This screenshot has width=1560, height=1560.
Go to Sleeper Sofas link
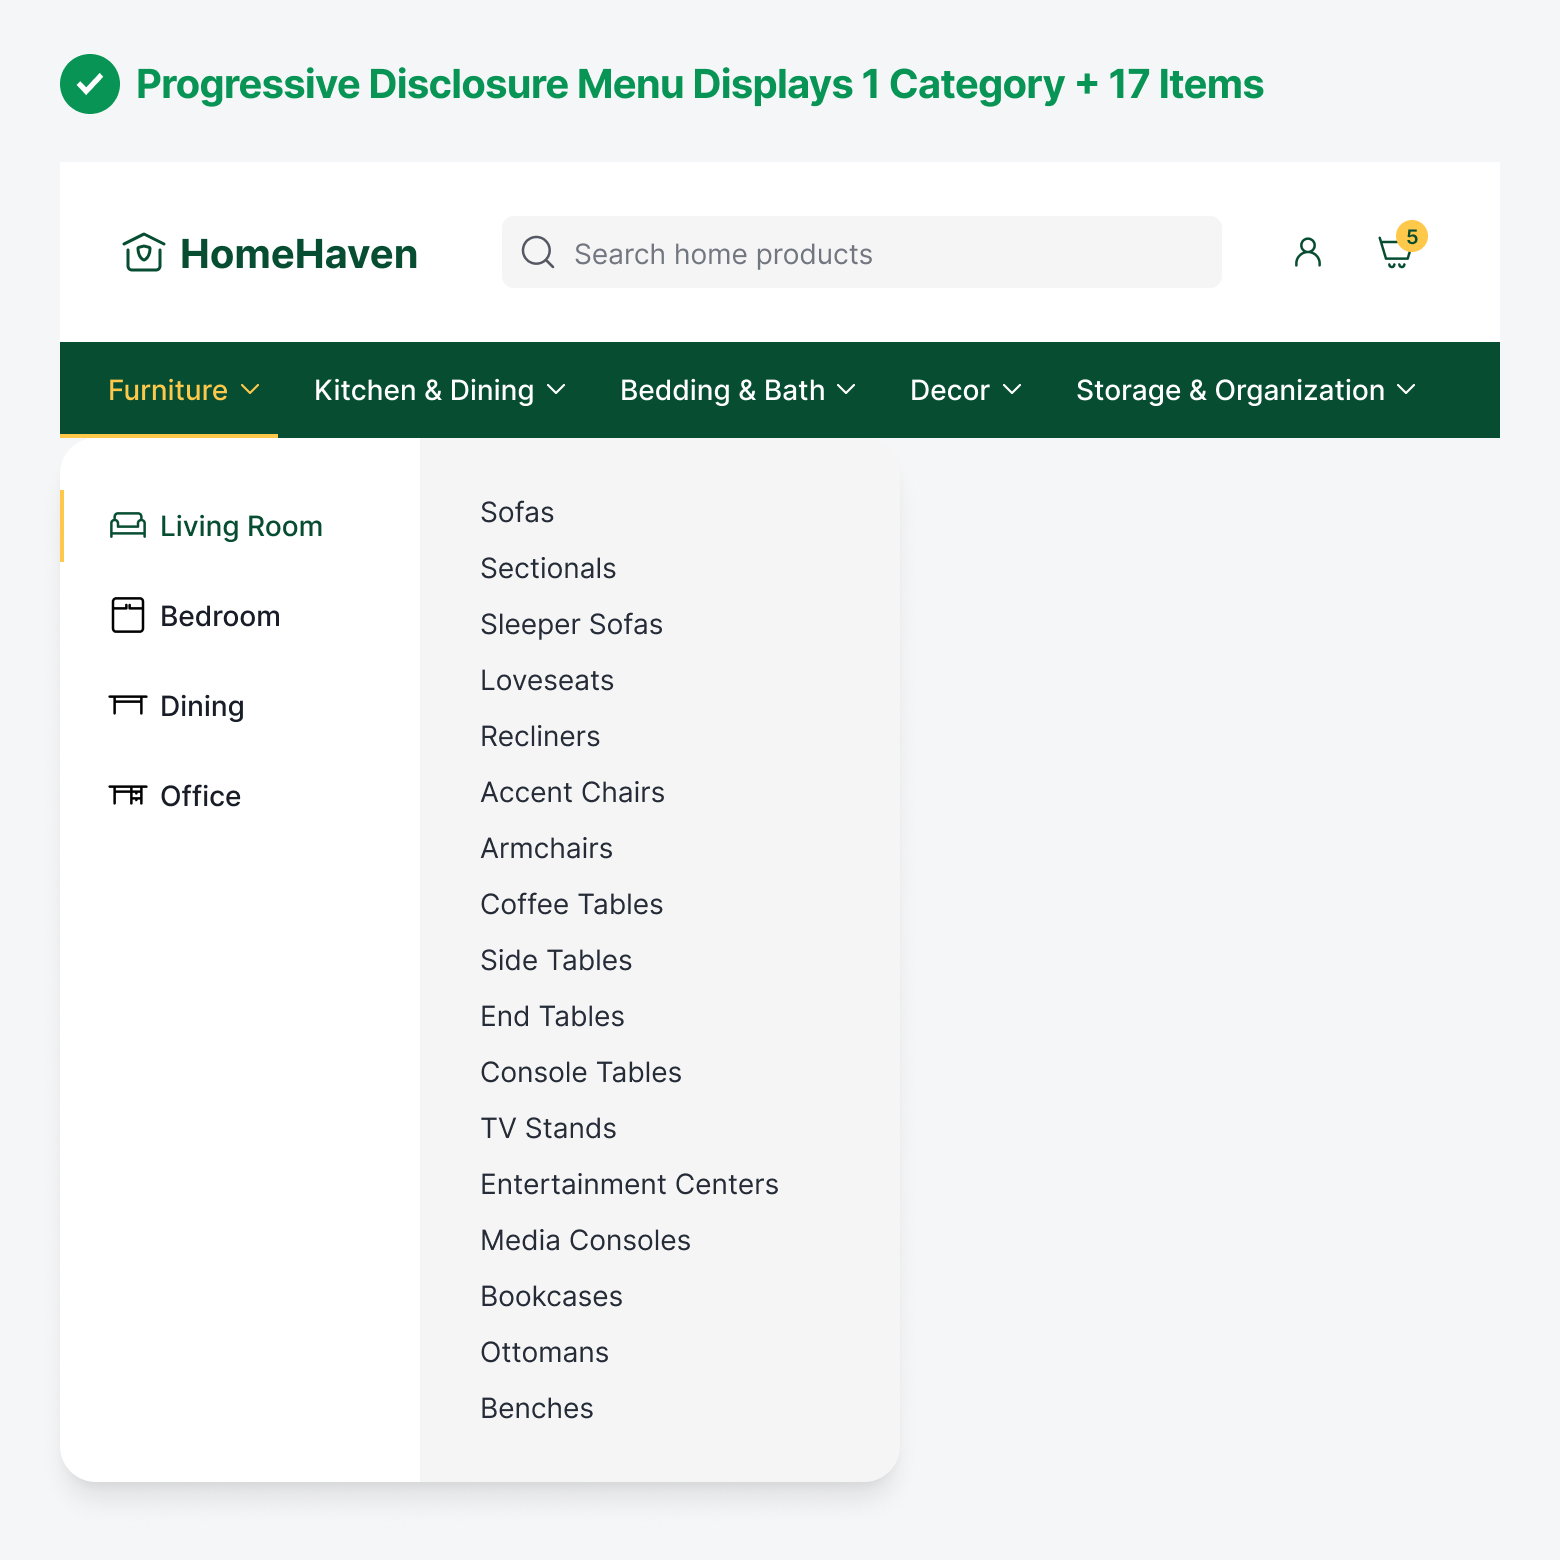571,624
